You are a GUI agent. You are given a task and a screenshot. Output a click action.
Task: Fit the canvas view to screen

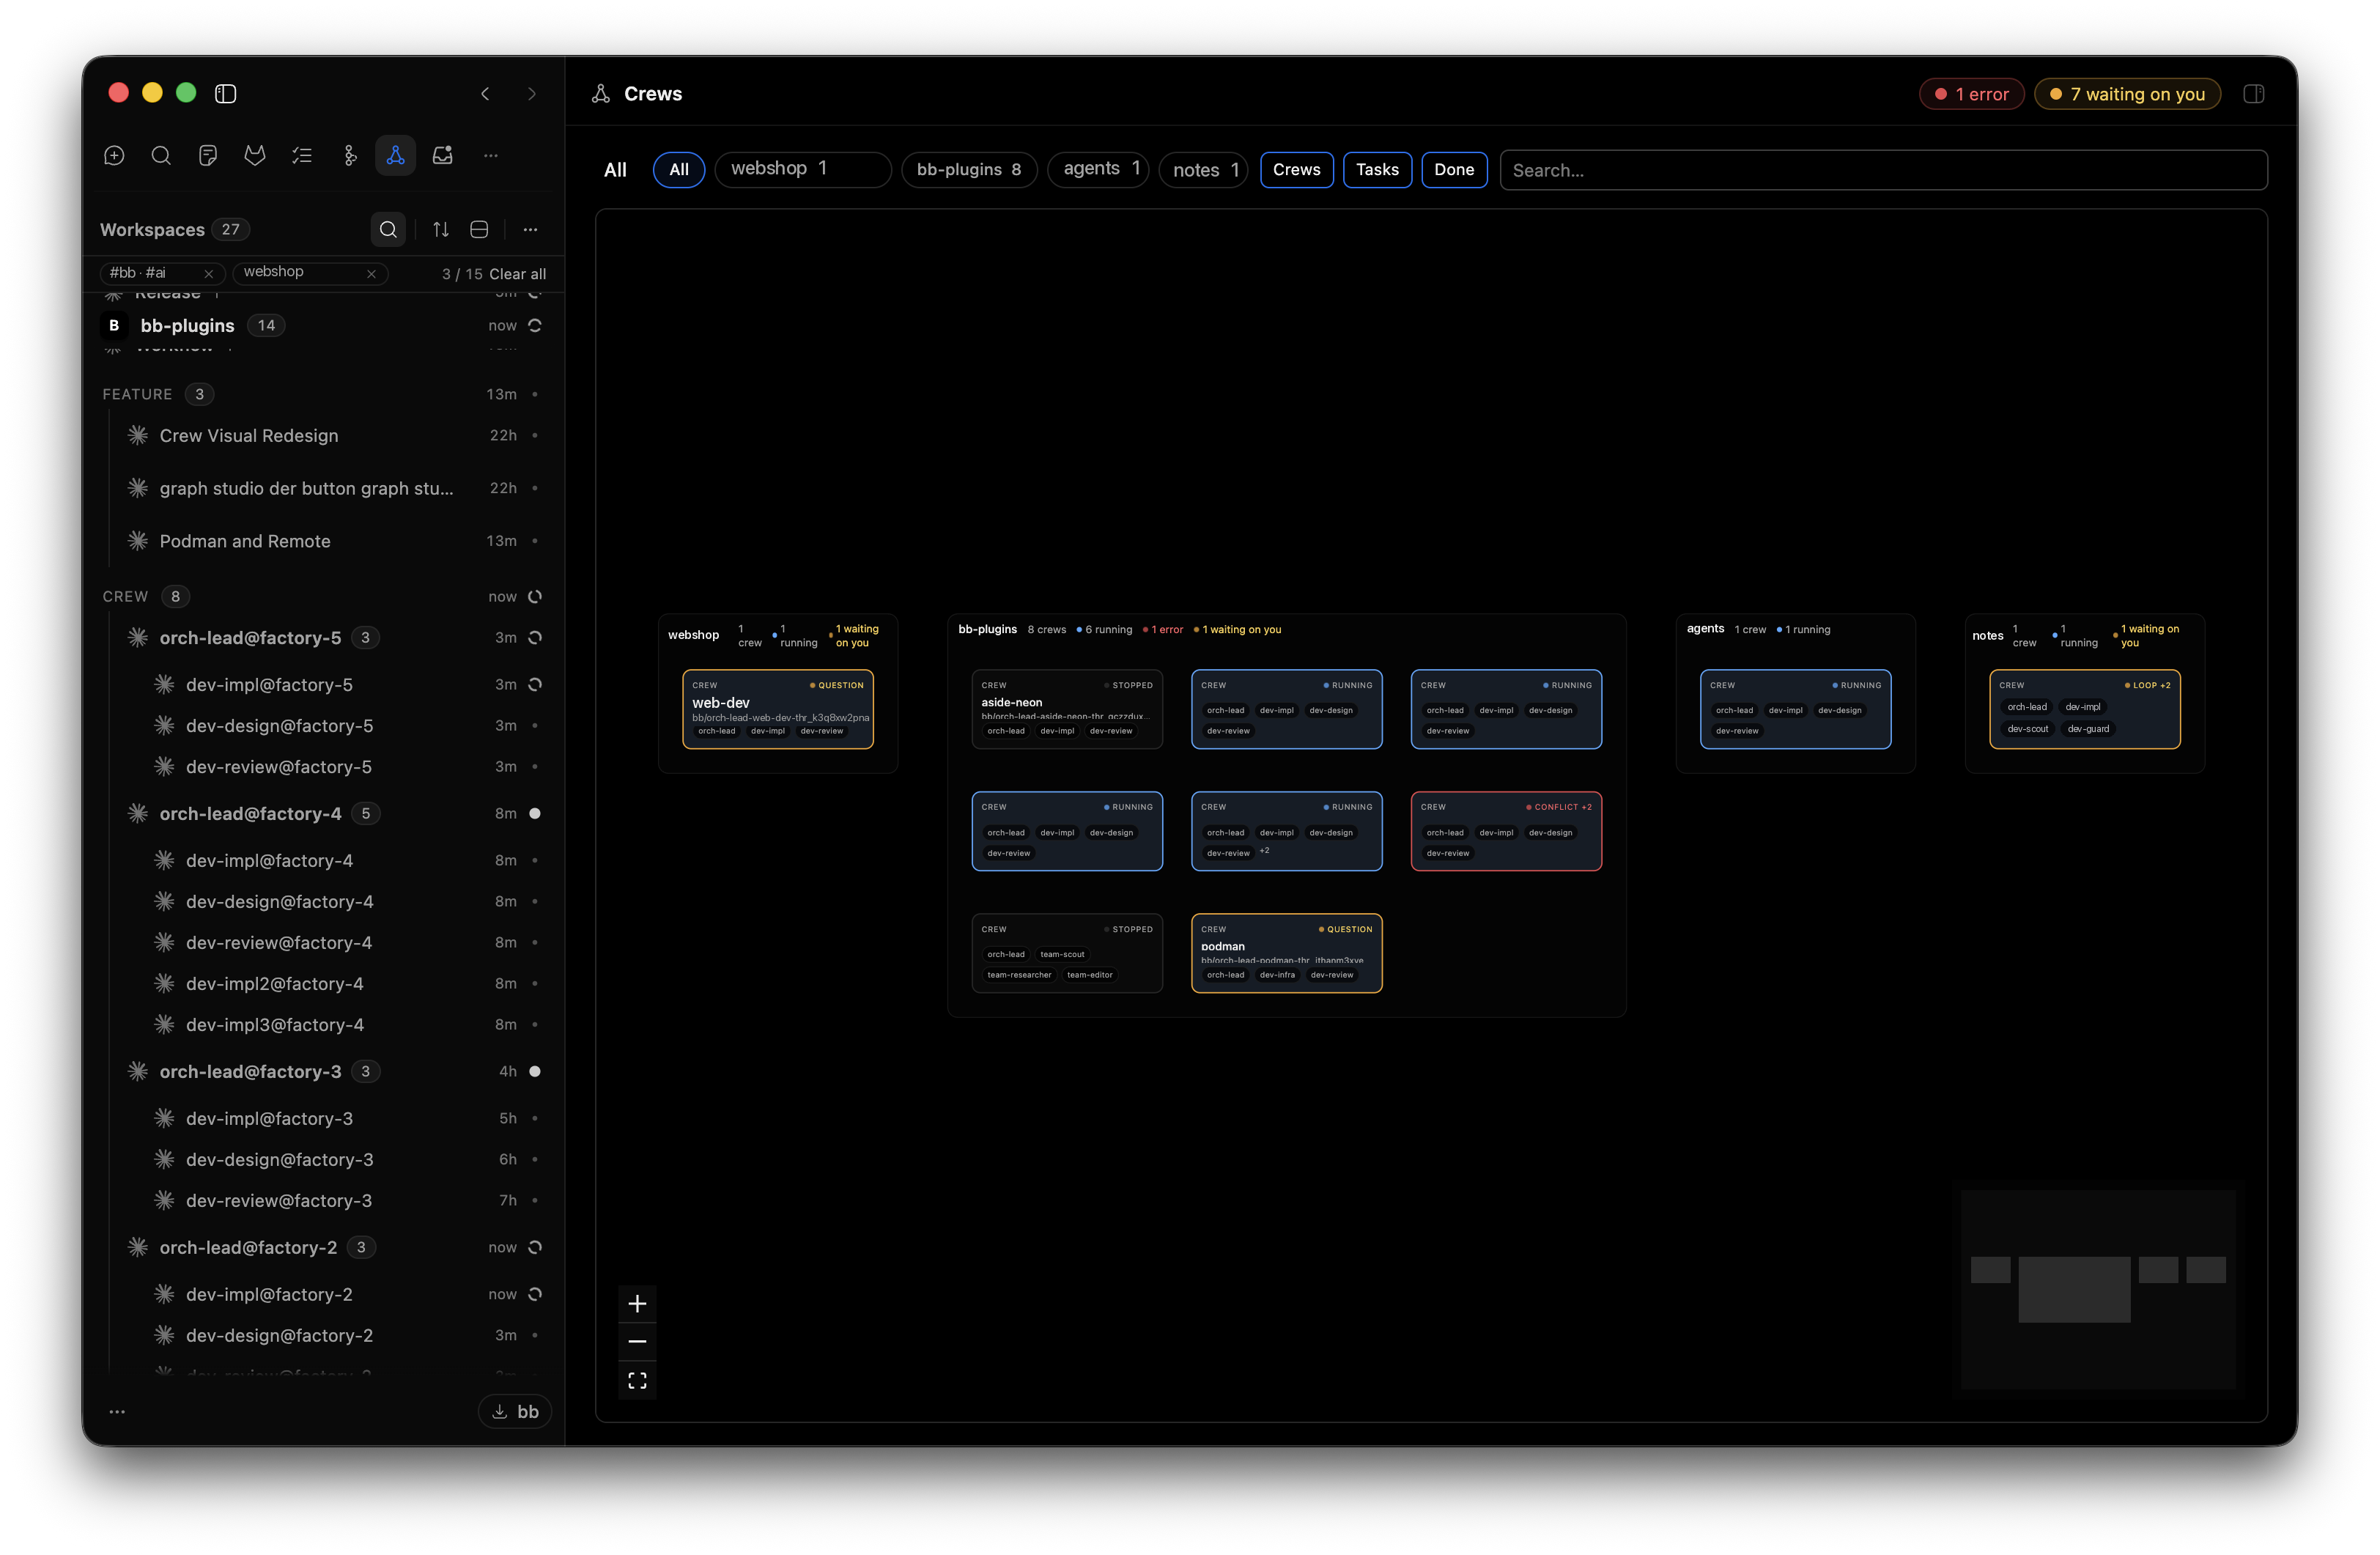click(637, 1380)
